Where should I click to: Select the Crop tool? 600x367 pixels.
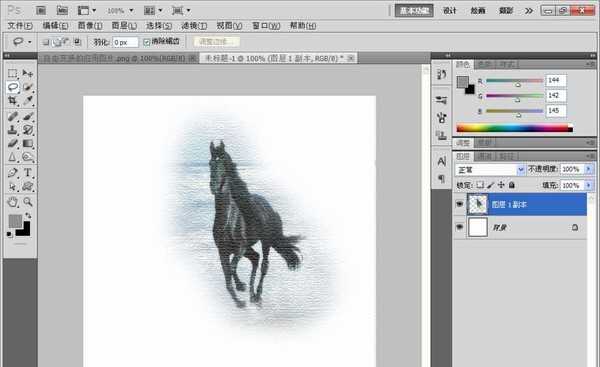(x=13, y=101)
